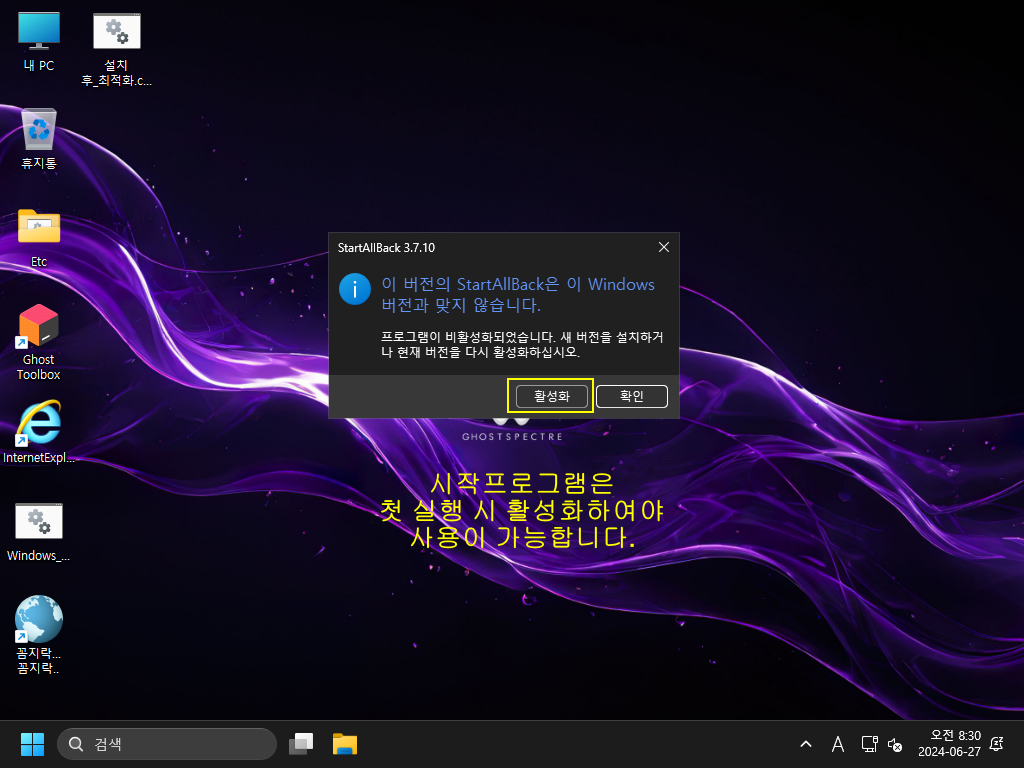The width and height of the screenshot is (1024, 768).
Task: Select the Etc folder on desktop
Action: click(39, 238)
